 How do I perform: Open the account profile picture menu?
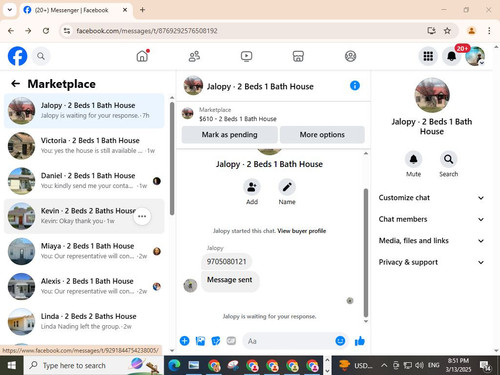point(475,56)
